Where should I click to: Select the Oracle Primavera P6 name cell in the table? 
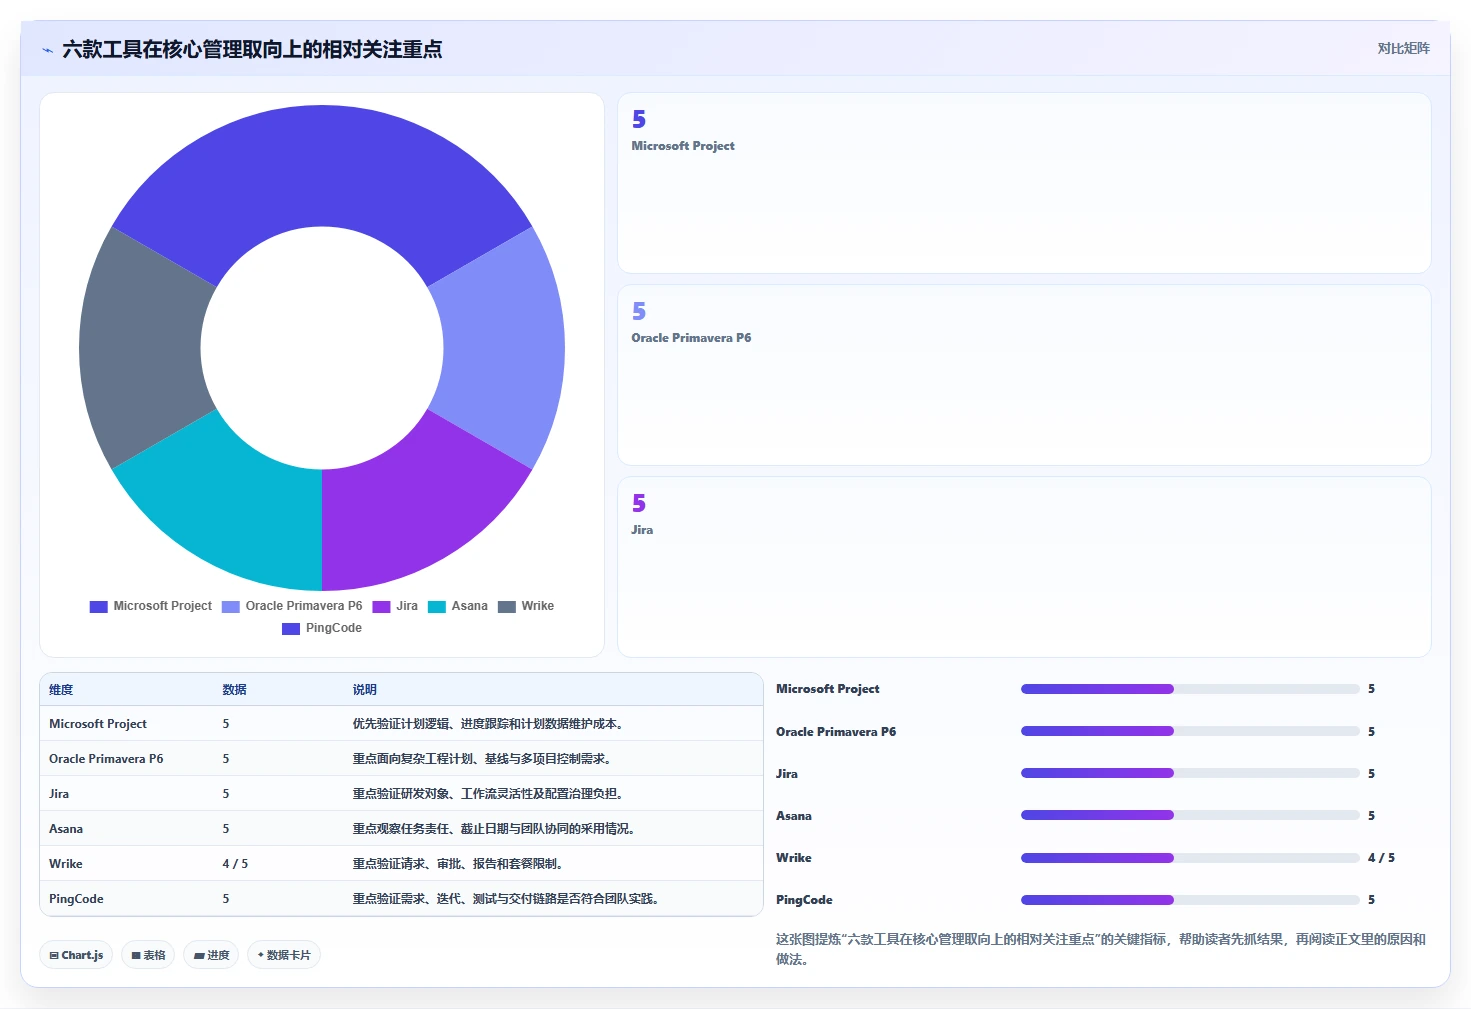point(106,759)
